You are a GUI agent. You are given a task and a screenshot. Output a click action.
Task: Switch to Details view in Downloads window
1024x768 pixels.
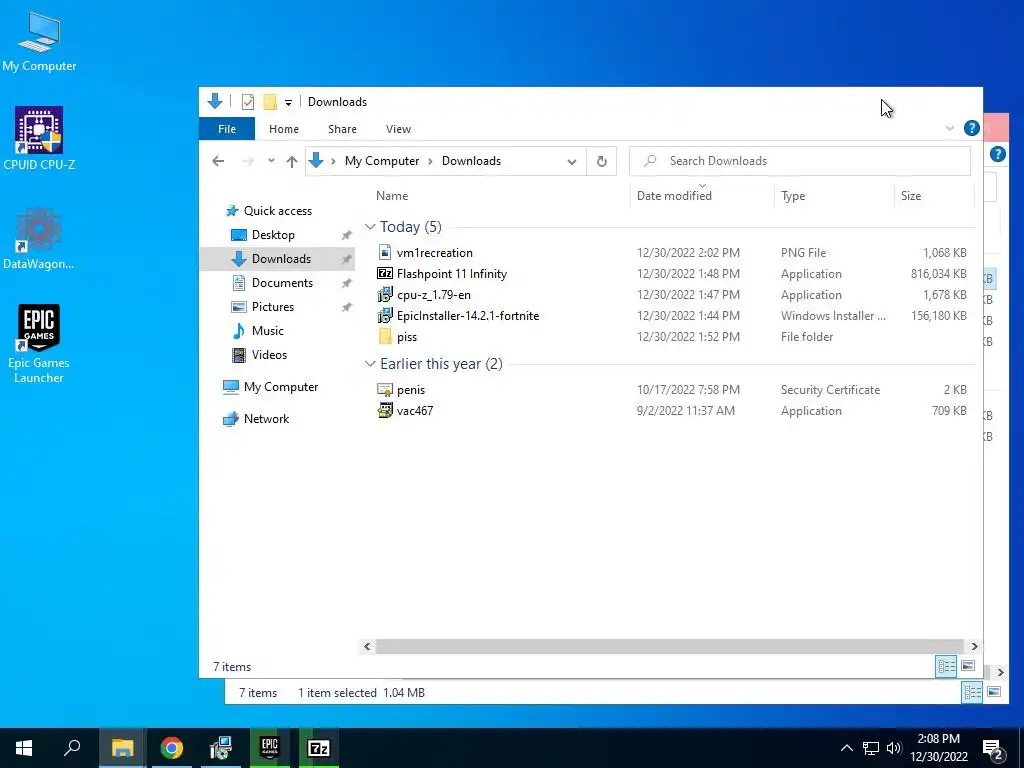click(946, 666)
